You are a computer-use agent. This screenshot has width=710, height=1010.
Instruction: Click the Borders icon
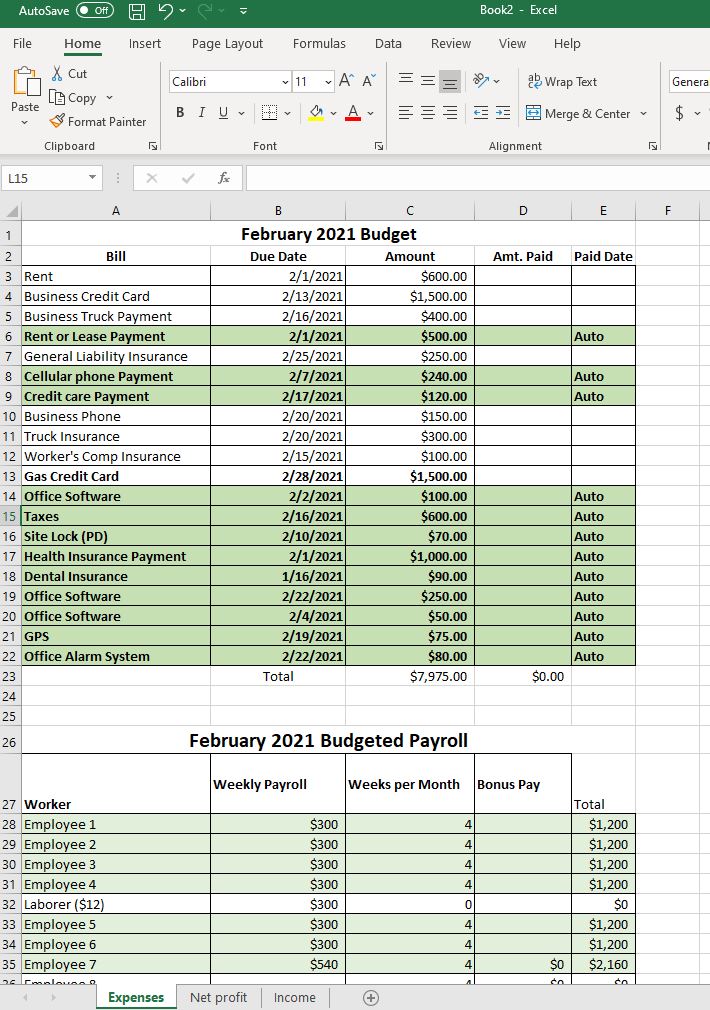click(x=269, y=113)
